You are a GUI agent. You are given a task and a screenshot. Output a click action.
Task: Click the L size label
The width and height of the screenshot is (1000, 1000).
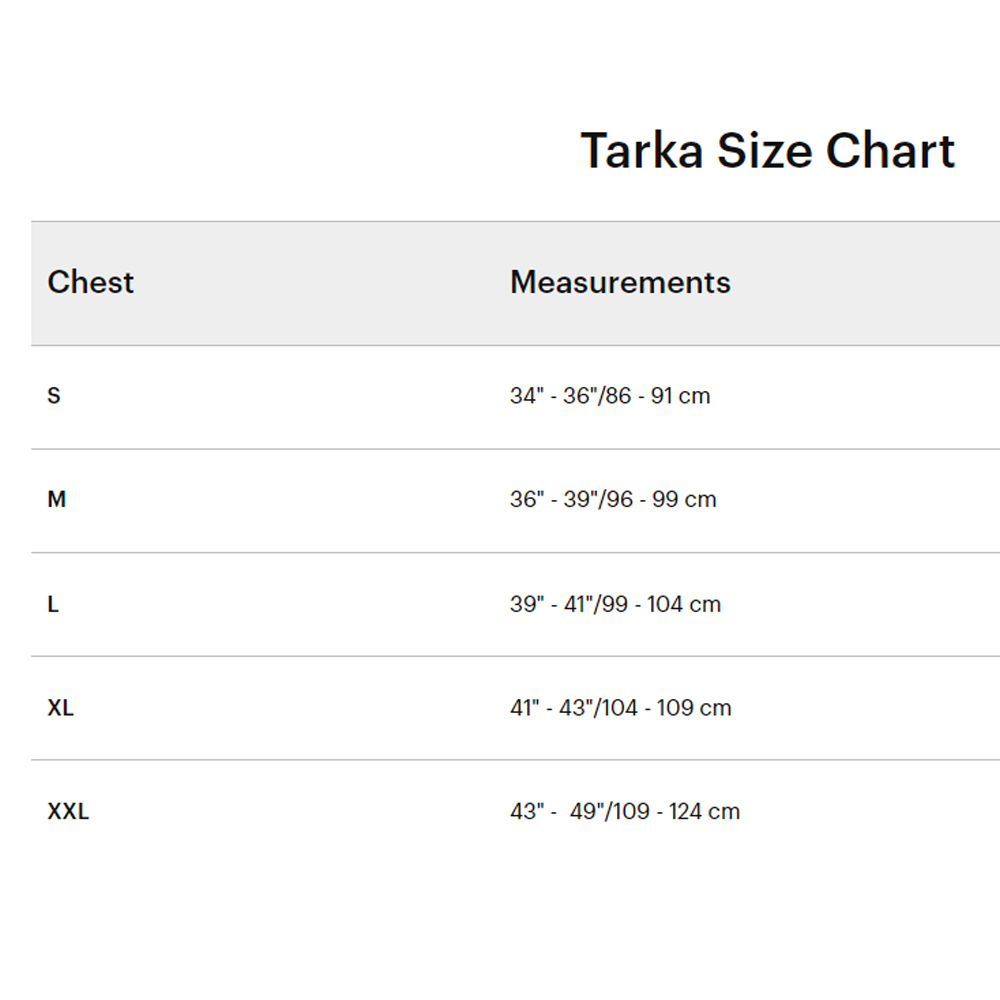(x=53, y=603)
